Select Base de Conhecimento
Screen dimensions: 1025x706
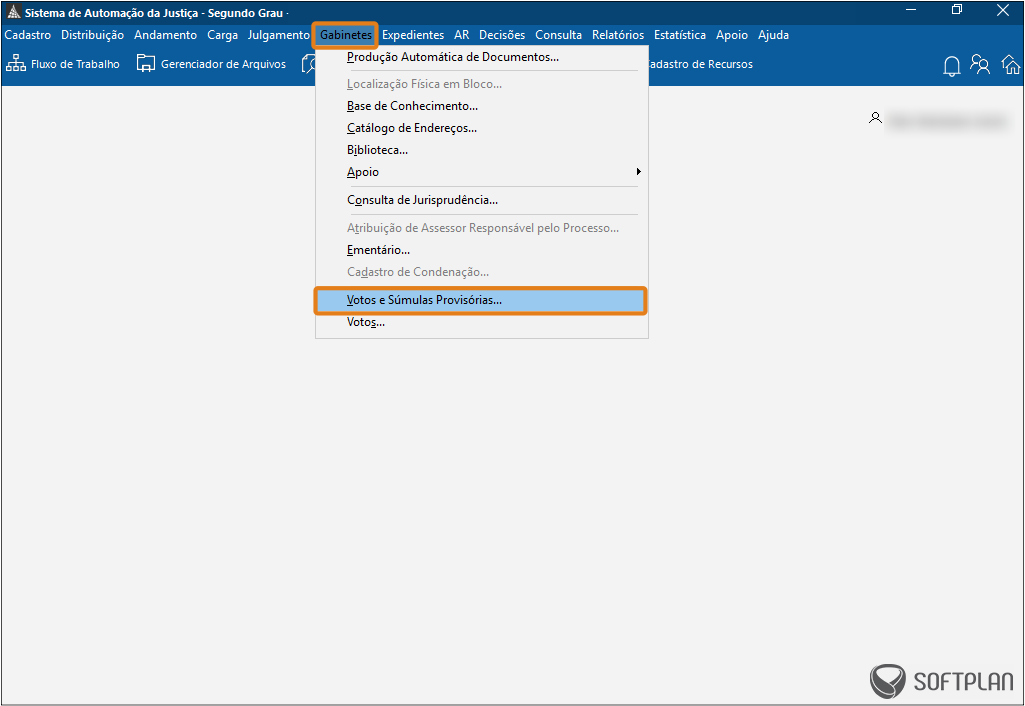coord(482,106)
